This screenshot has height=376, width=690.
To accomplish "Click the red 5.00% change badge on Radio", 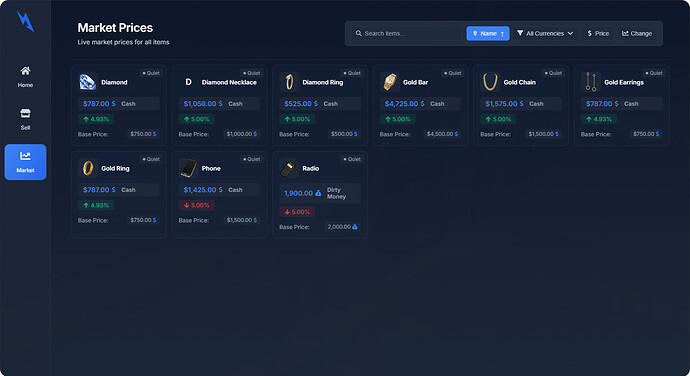I will tap(297, 212).
